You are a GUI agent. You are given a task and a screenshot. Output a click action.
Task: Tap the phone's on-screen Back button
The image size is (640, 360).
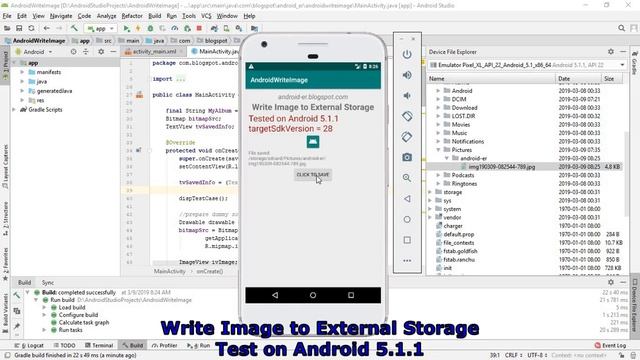[x=275, y=295]
